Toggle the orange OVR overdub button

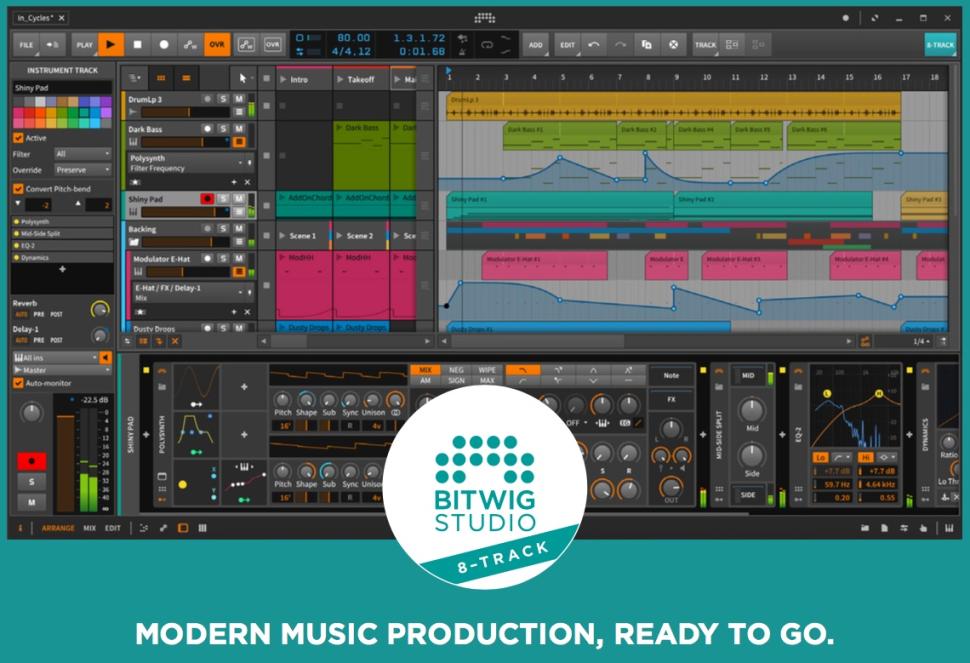[x=217, y=45]
